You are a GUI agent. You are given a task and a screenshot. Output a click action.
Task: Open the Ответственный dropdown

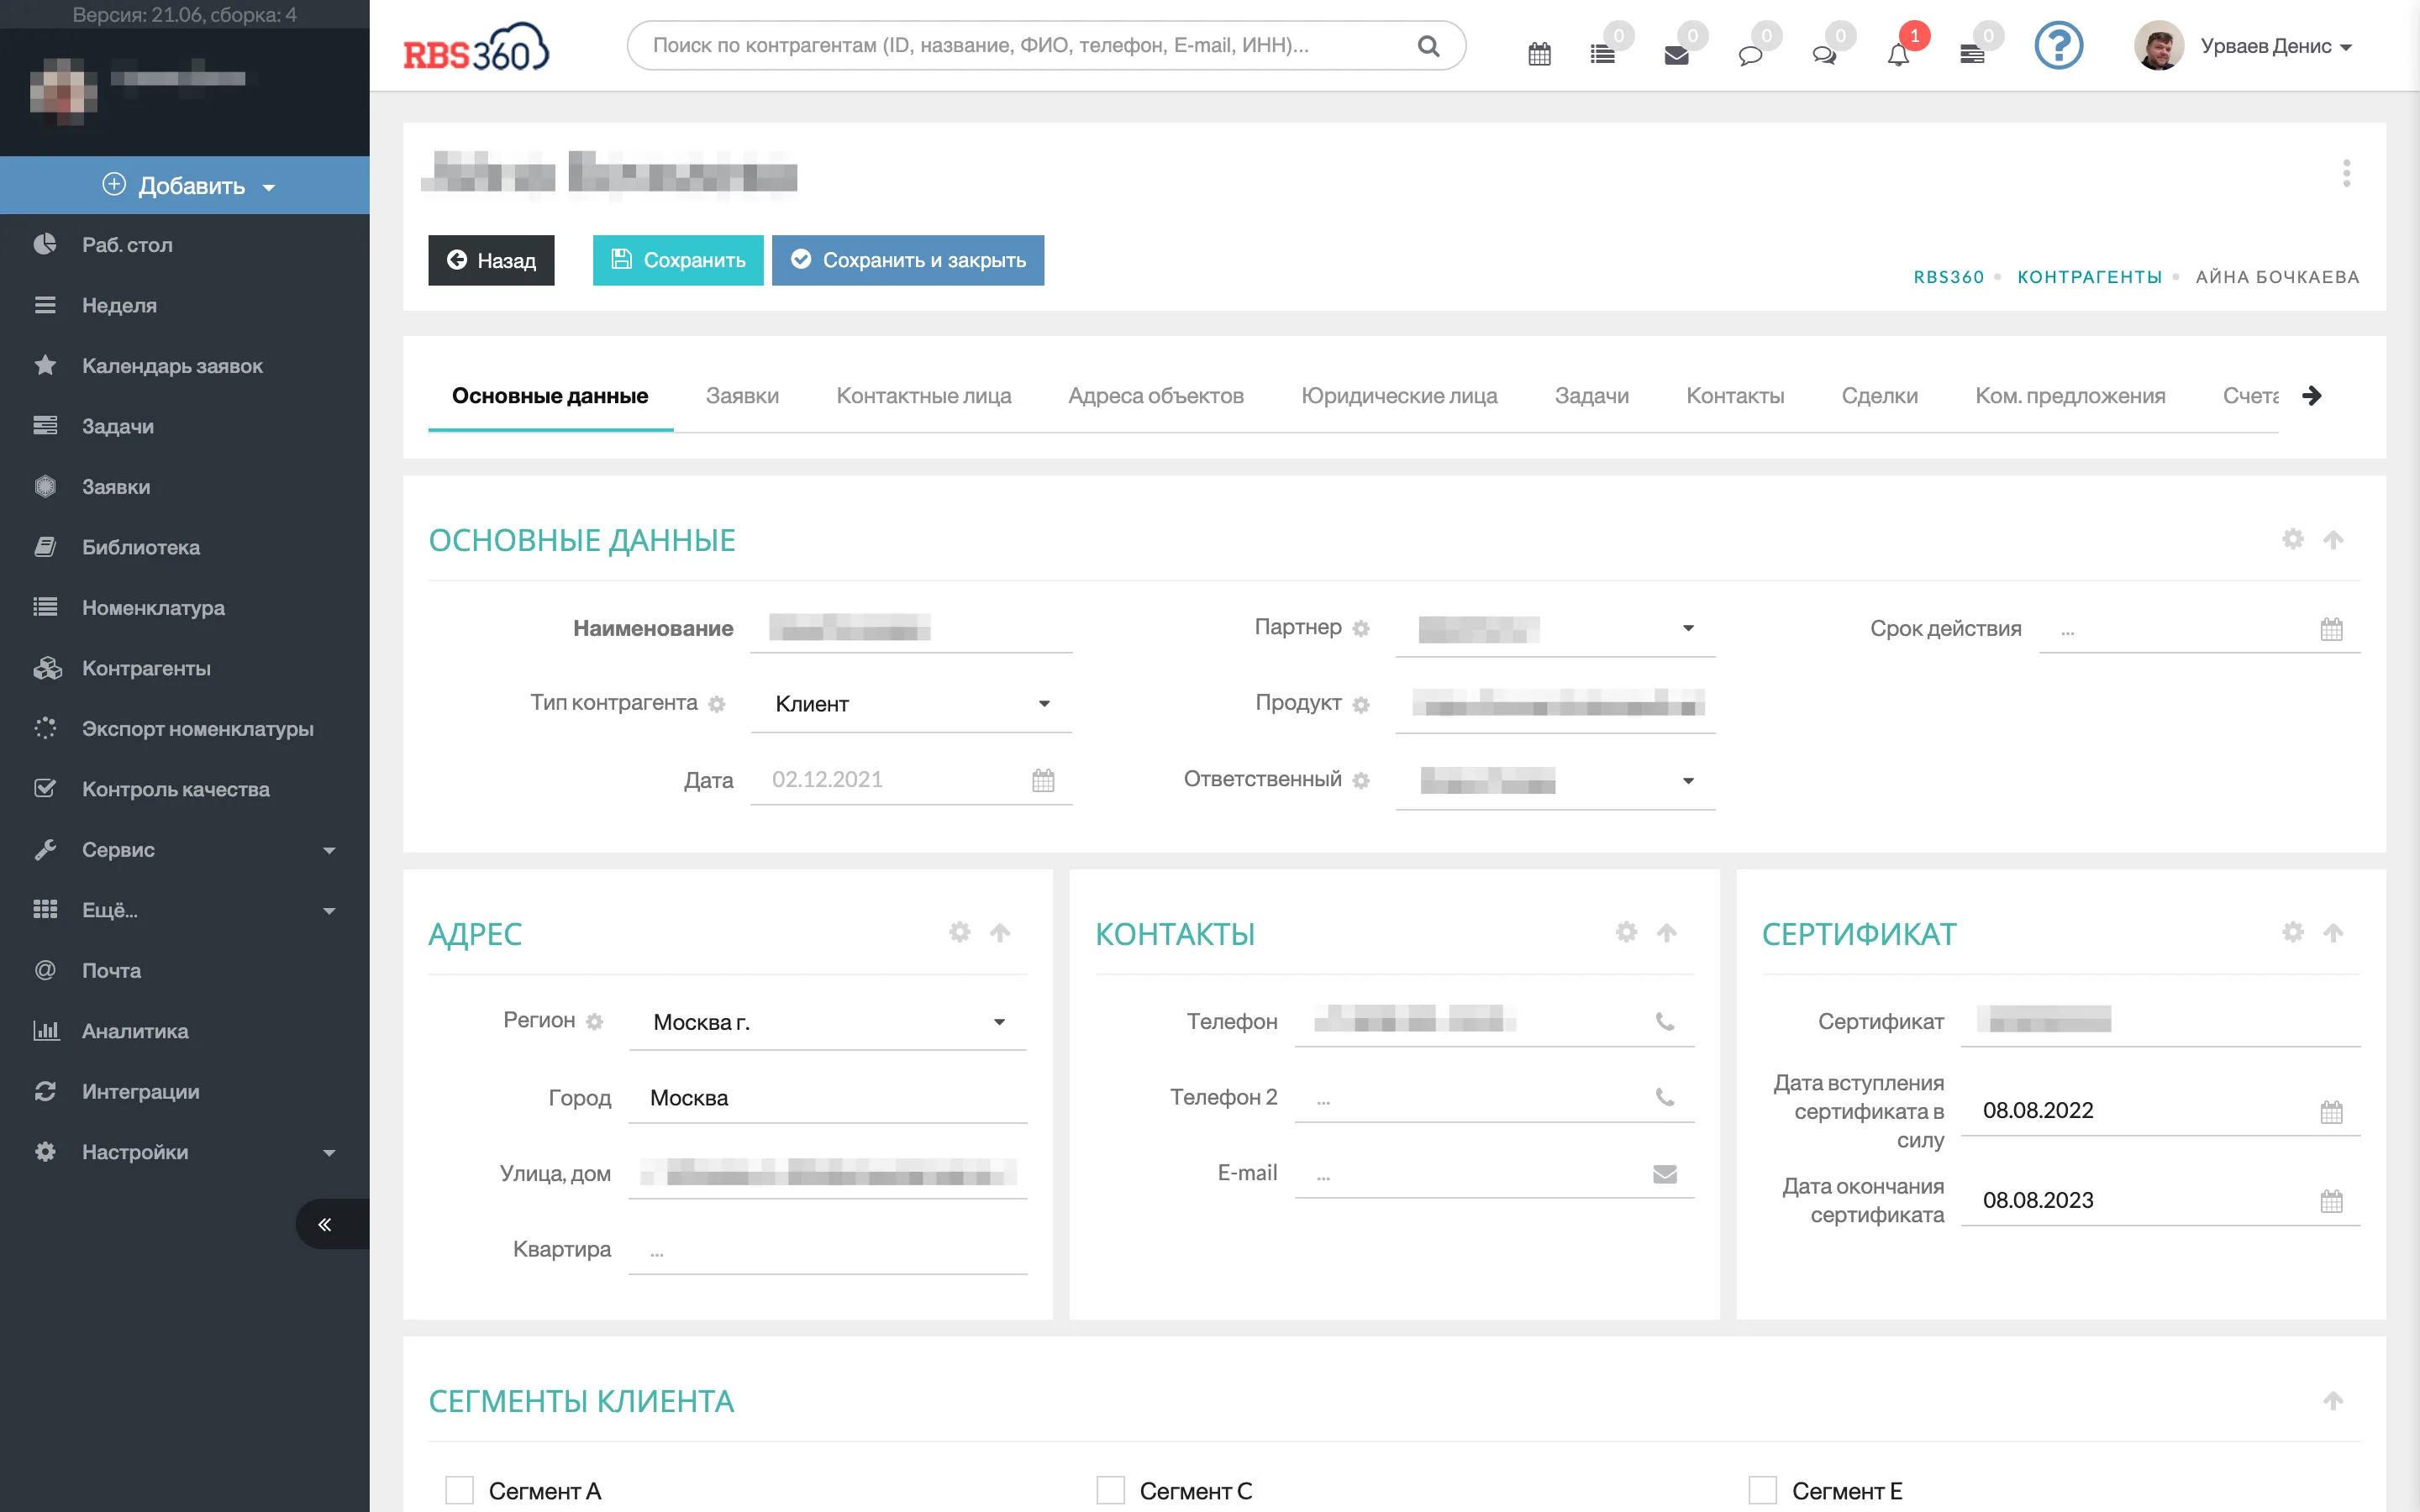click(1555, 780)
